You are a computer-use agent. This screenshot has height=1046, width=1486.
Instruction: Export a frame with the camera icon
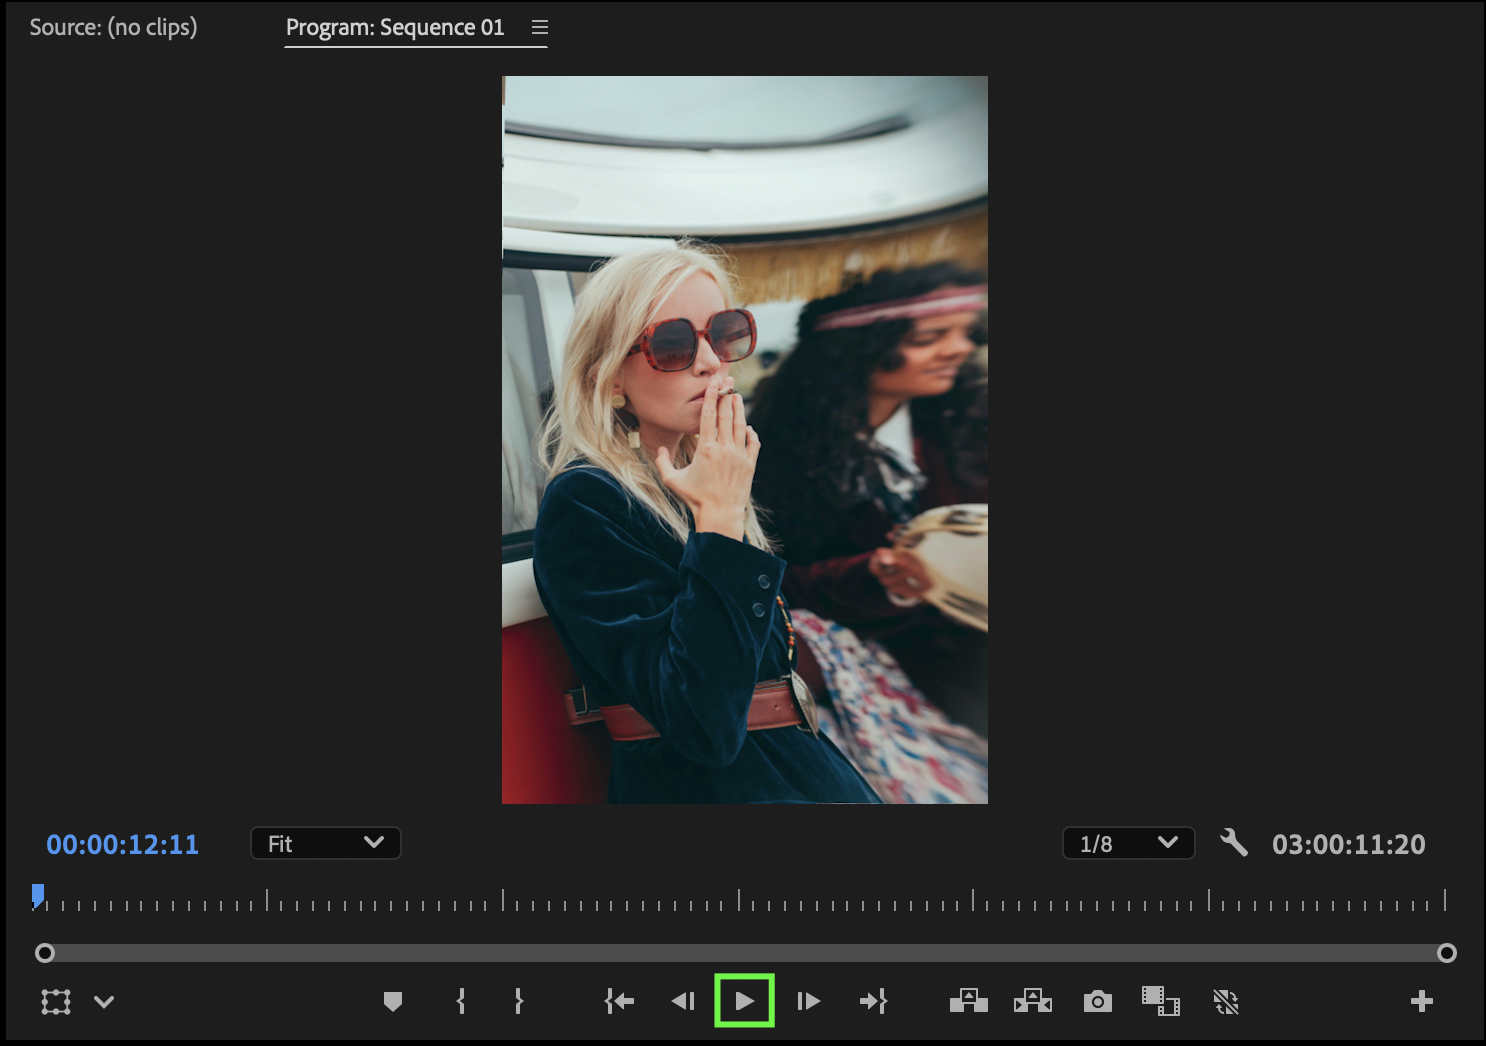(x=1097, y=1001)
